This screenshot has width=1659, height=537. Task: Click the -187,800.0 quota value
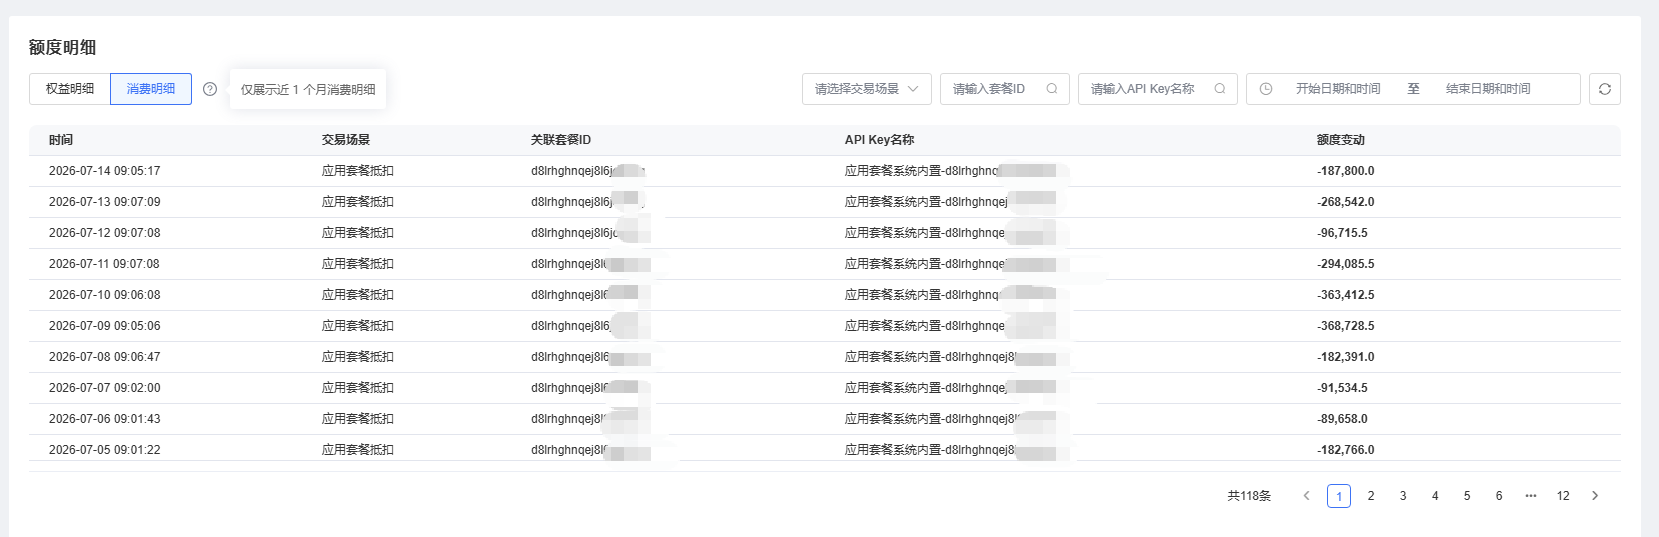(1346, 171)
